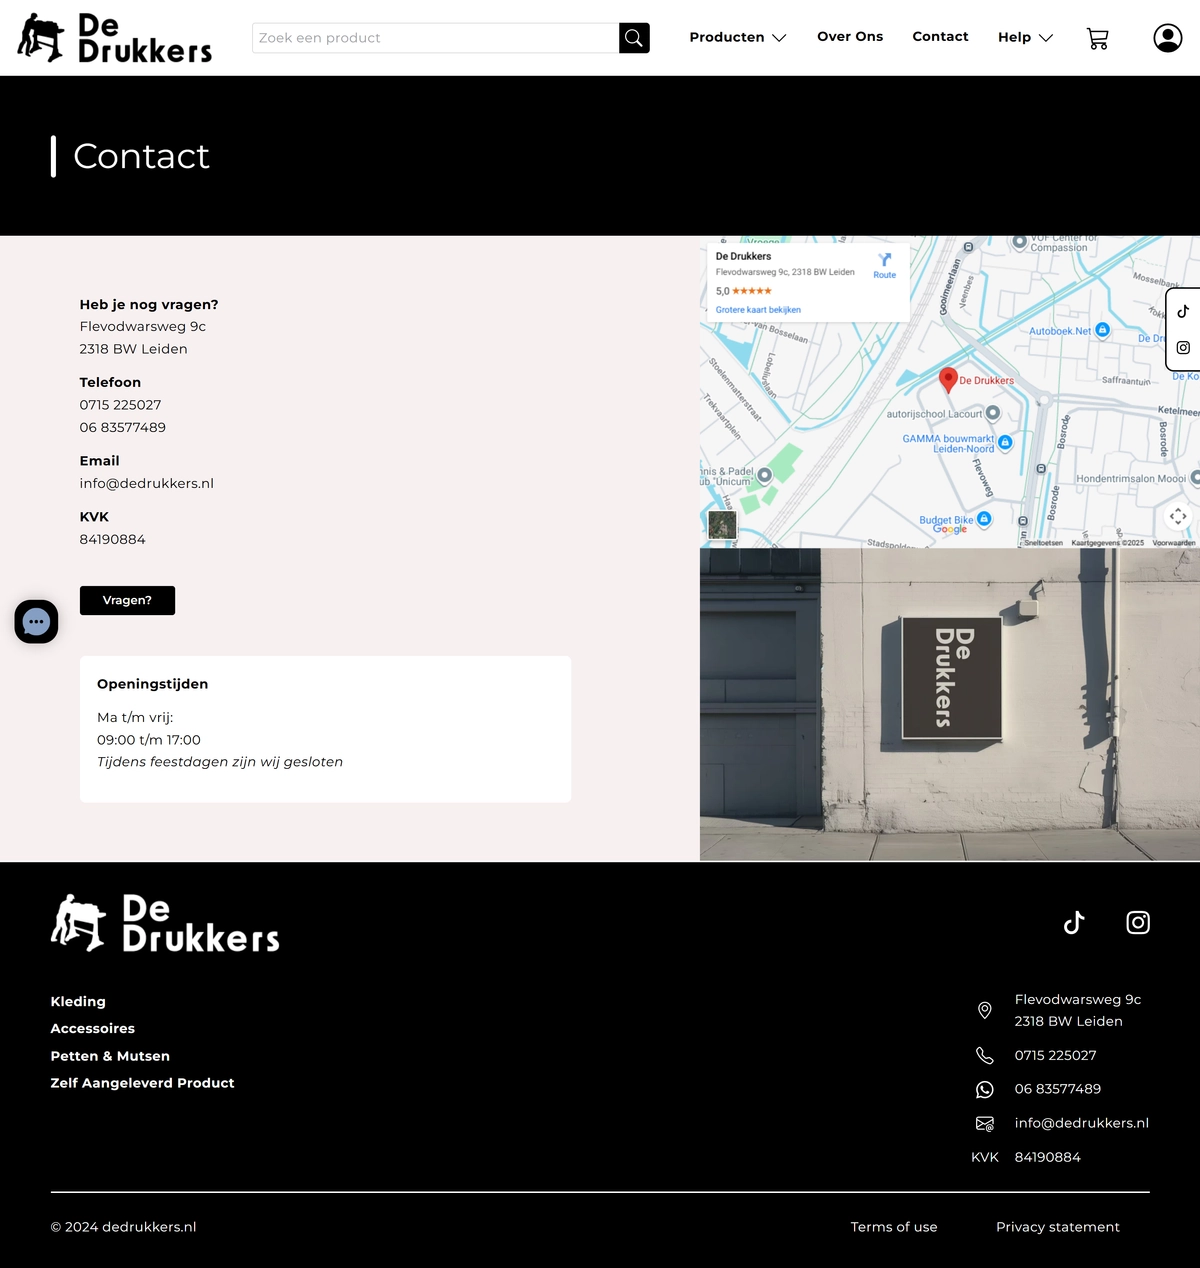
Task: Open TikTok from the footer
Action: click(1074, 922)
